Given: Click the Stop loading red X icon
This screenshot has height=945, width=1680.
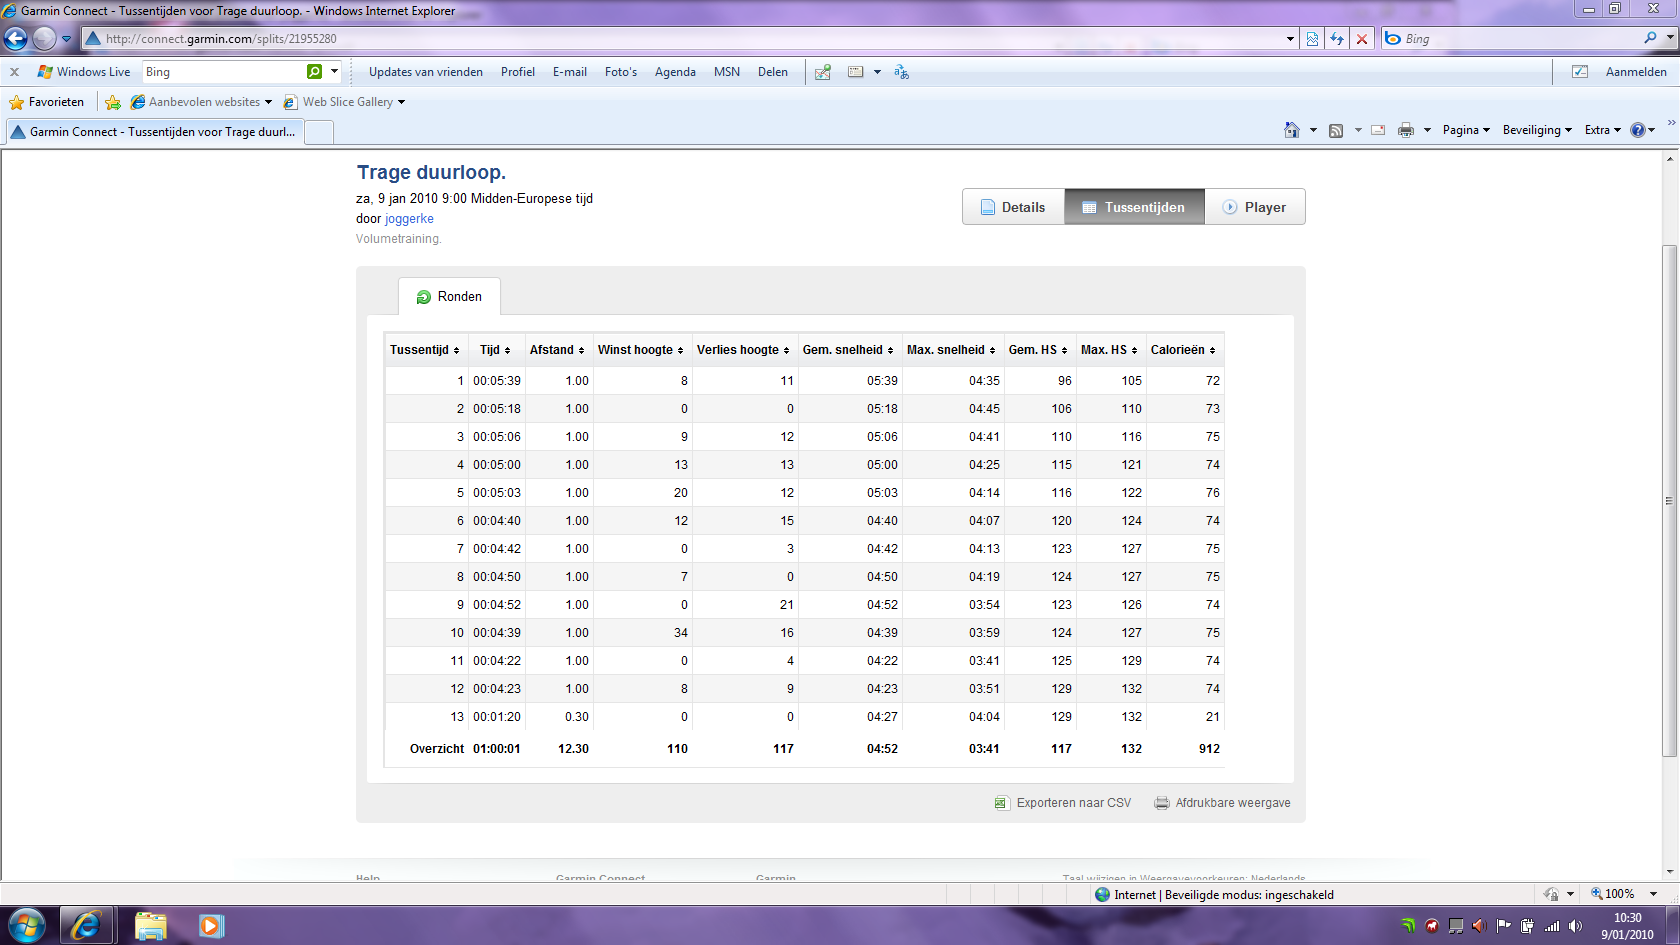Looking at the screenshot, I should pos(1362,39).
